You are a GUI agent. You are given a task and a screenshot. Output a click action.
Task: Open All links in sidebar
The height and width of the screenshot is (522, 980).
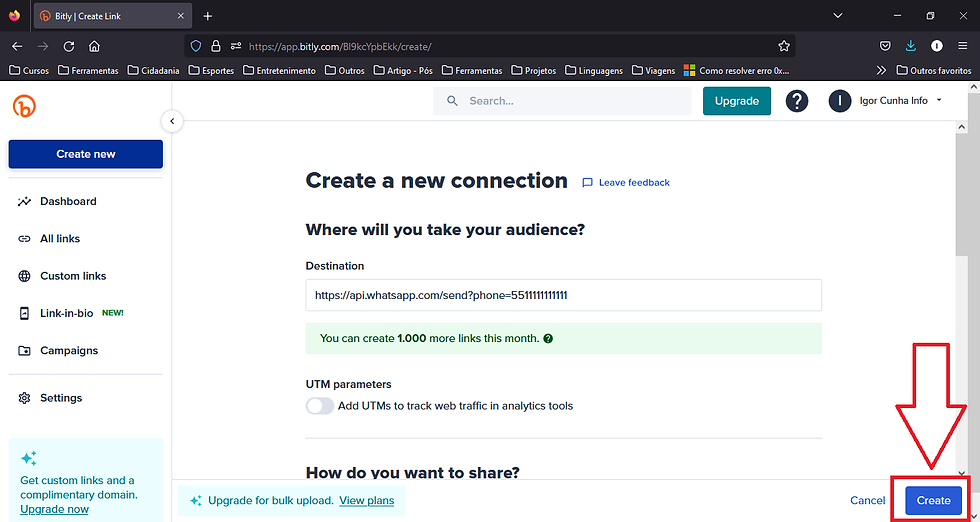60,239
